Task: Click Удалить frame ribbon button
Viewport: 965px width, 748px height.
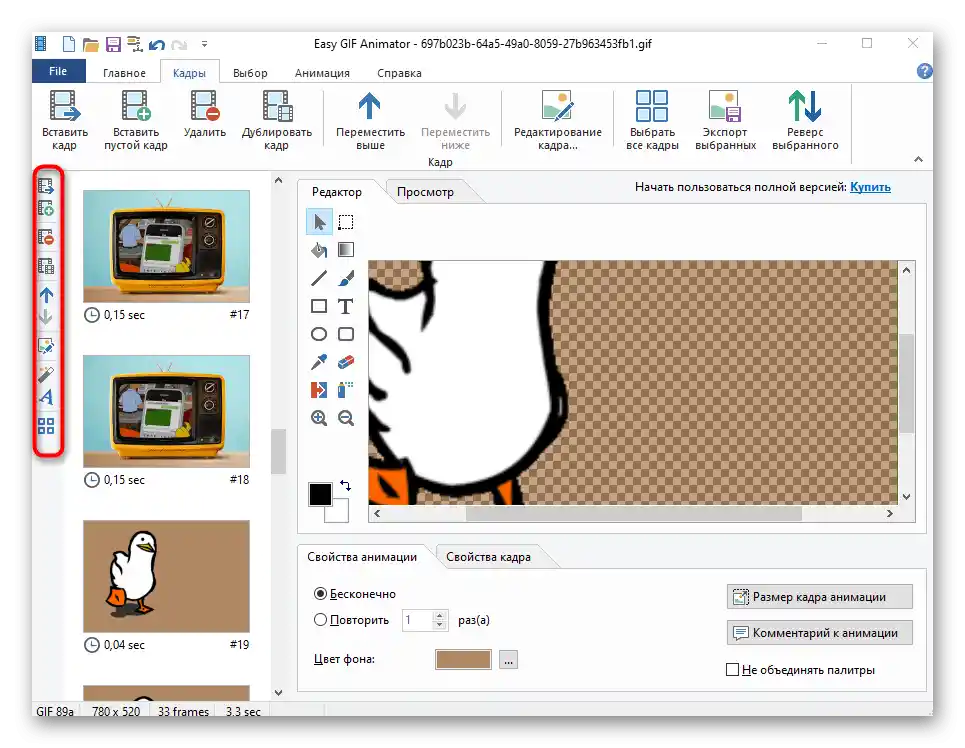Action: (204, 115)
